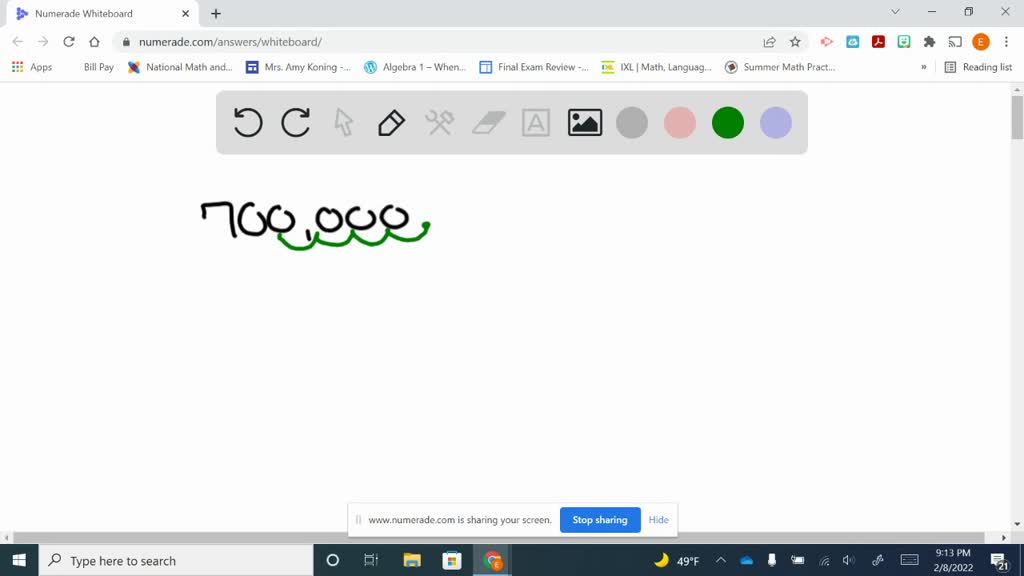The width and height of the screenshot is (1024, 576).
Task: Bookmark this page with star icon
Action: (x=795, y=42)
